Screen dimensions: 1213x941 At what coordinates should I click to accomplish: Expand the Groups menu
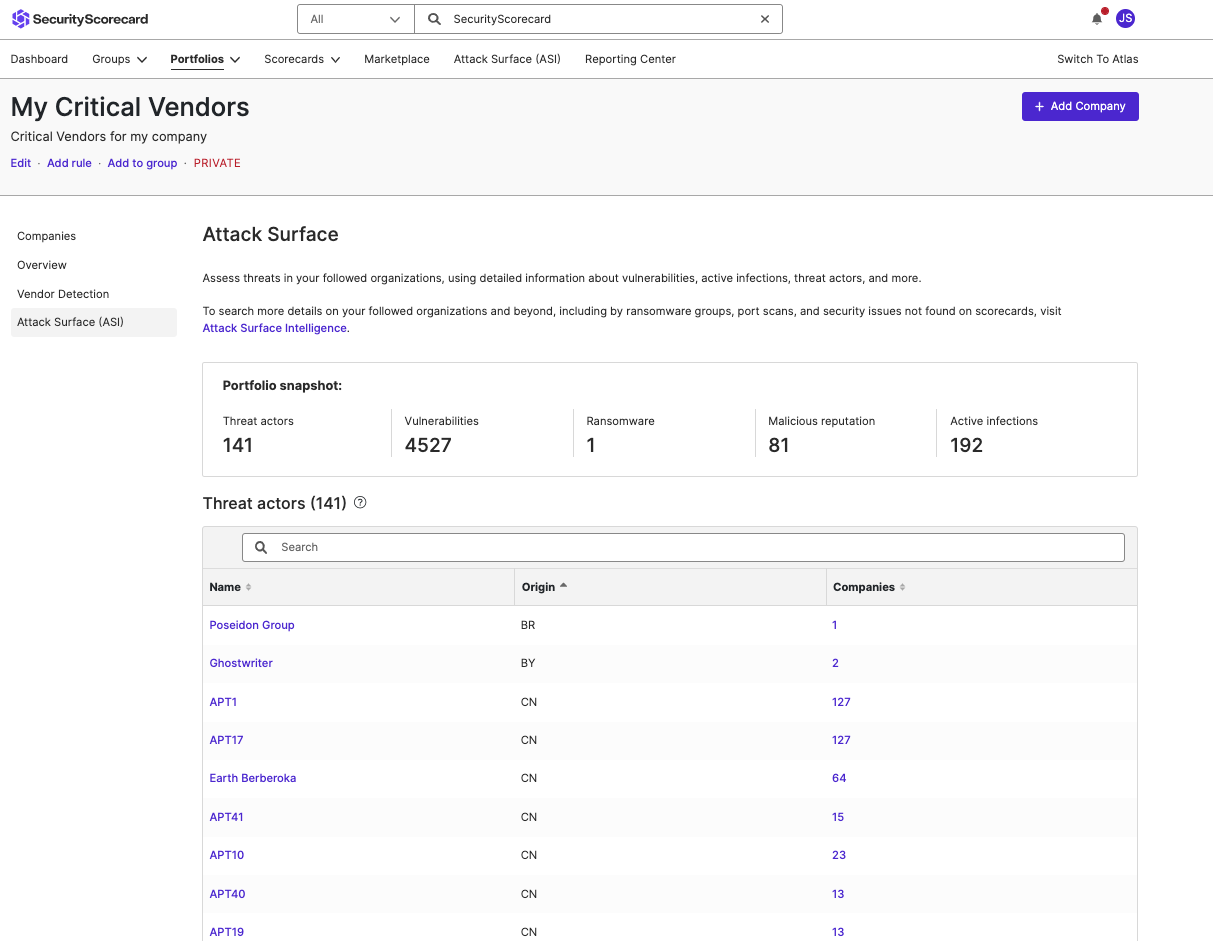(120, 59)
